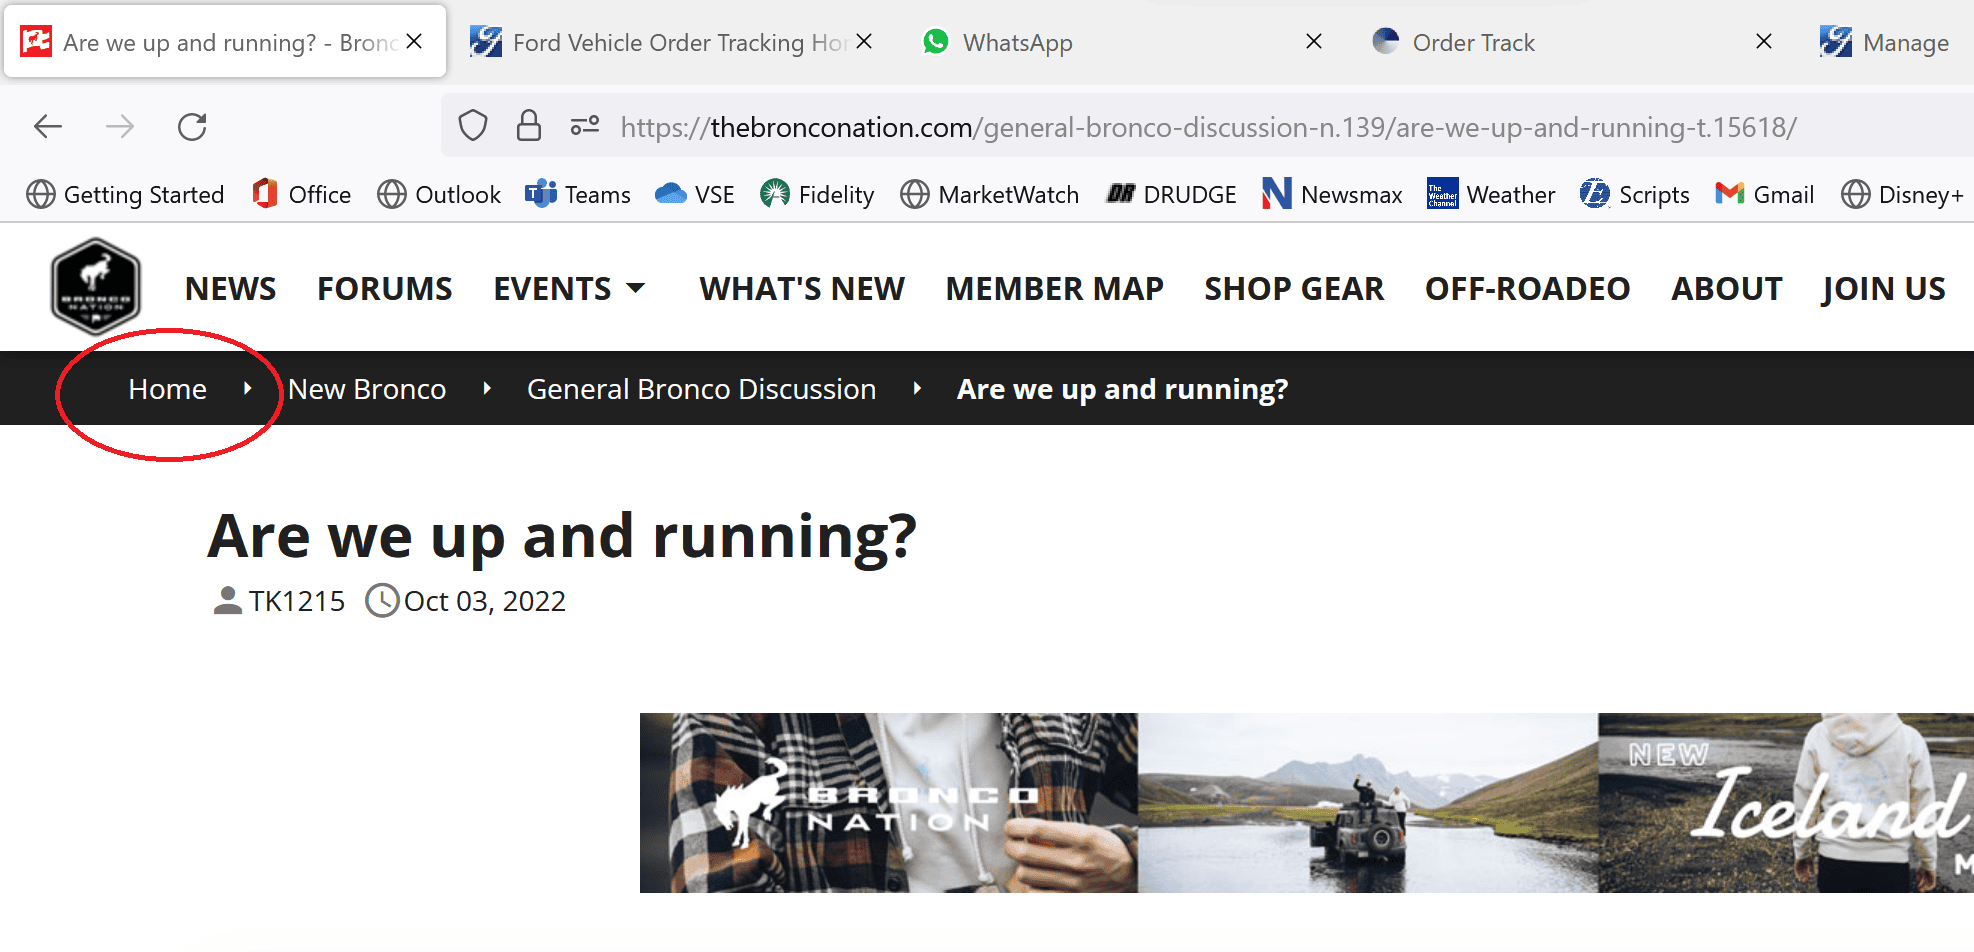Open MEMBER MAP in site navigation
Screen dimensions: 1974x952
[x=1055, y=289]
